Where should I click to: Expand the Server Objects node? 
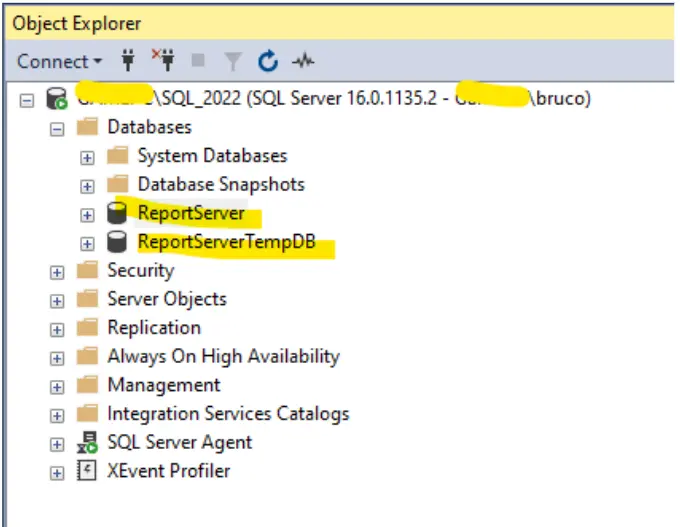pos(57,301)
